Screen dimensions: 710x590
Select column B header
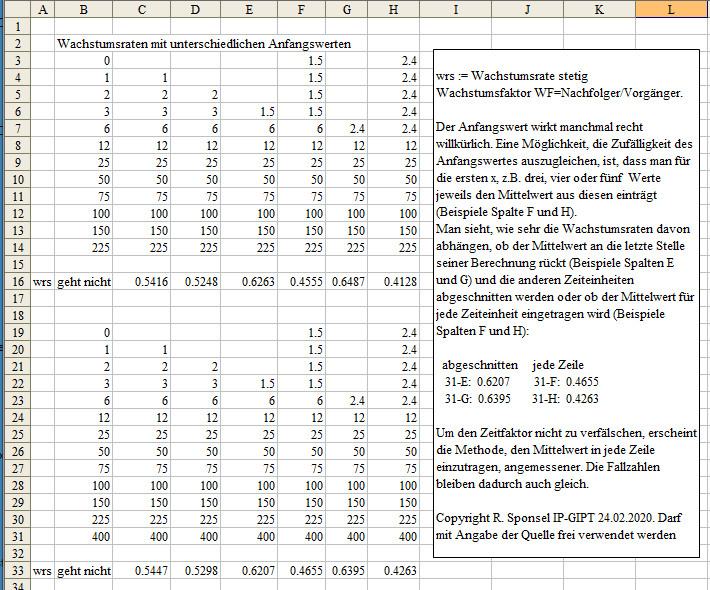point(84,10)
